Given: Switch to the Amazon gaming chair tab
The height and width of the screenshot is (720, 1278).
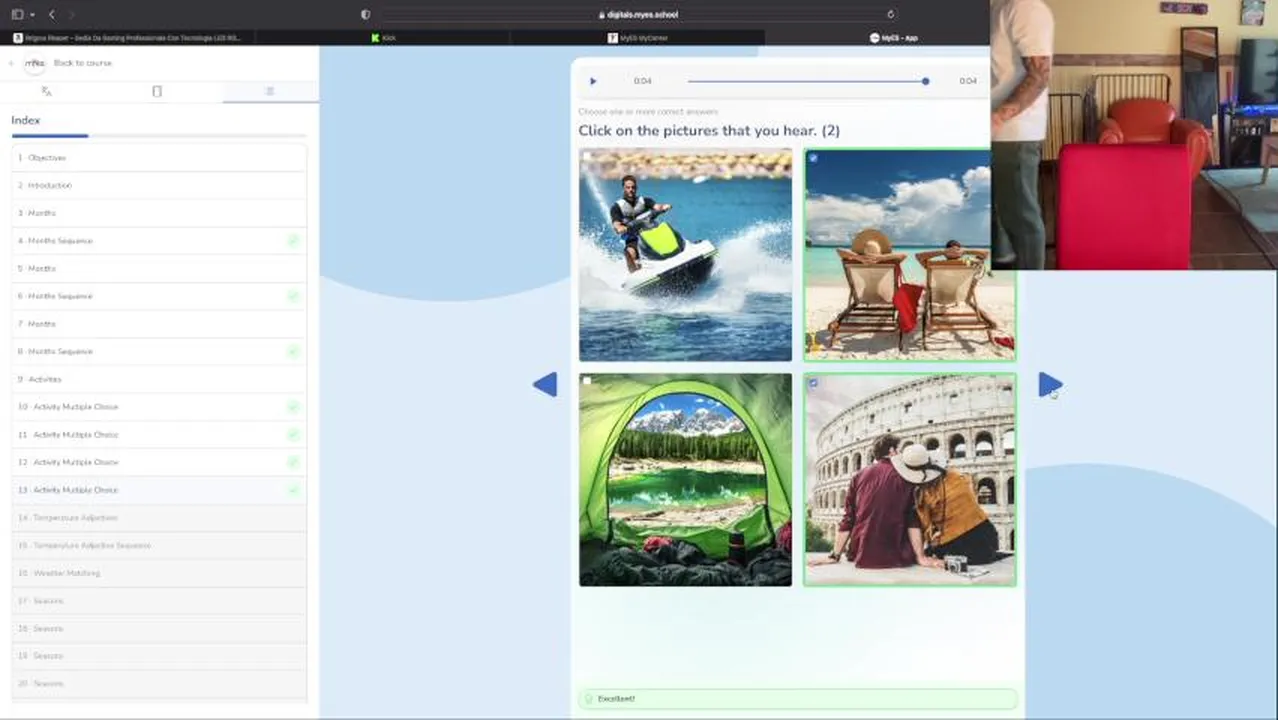Looking at the screenshot, I should pos(128,38).
